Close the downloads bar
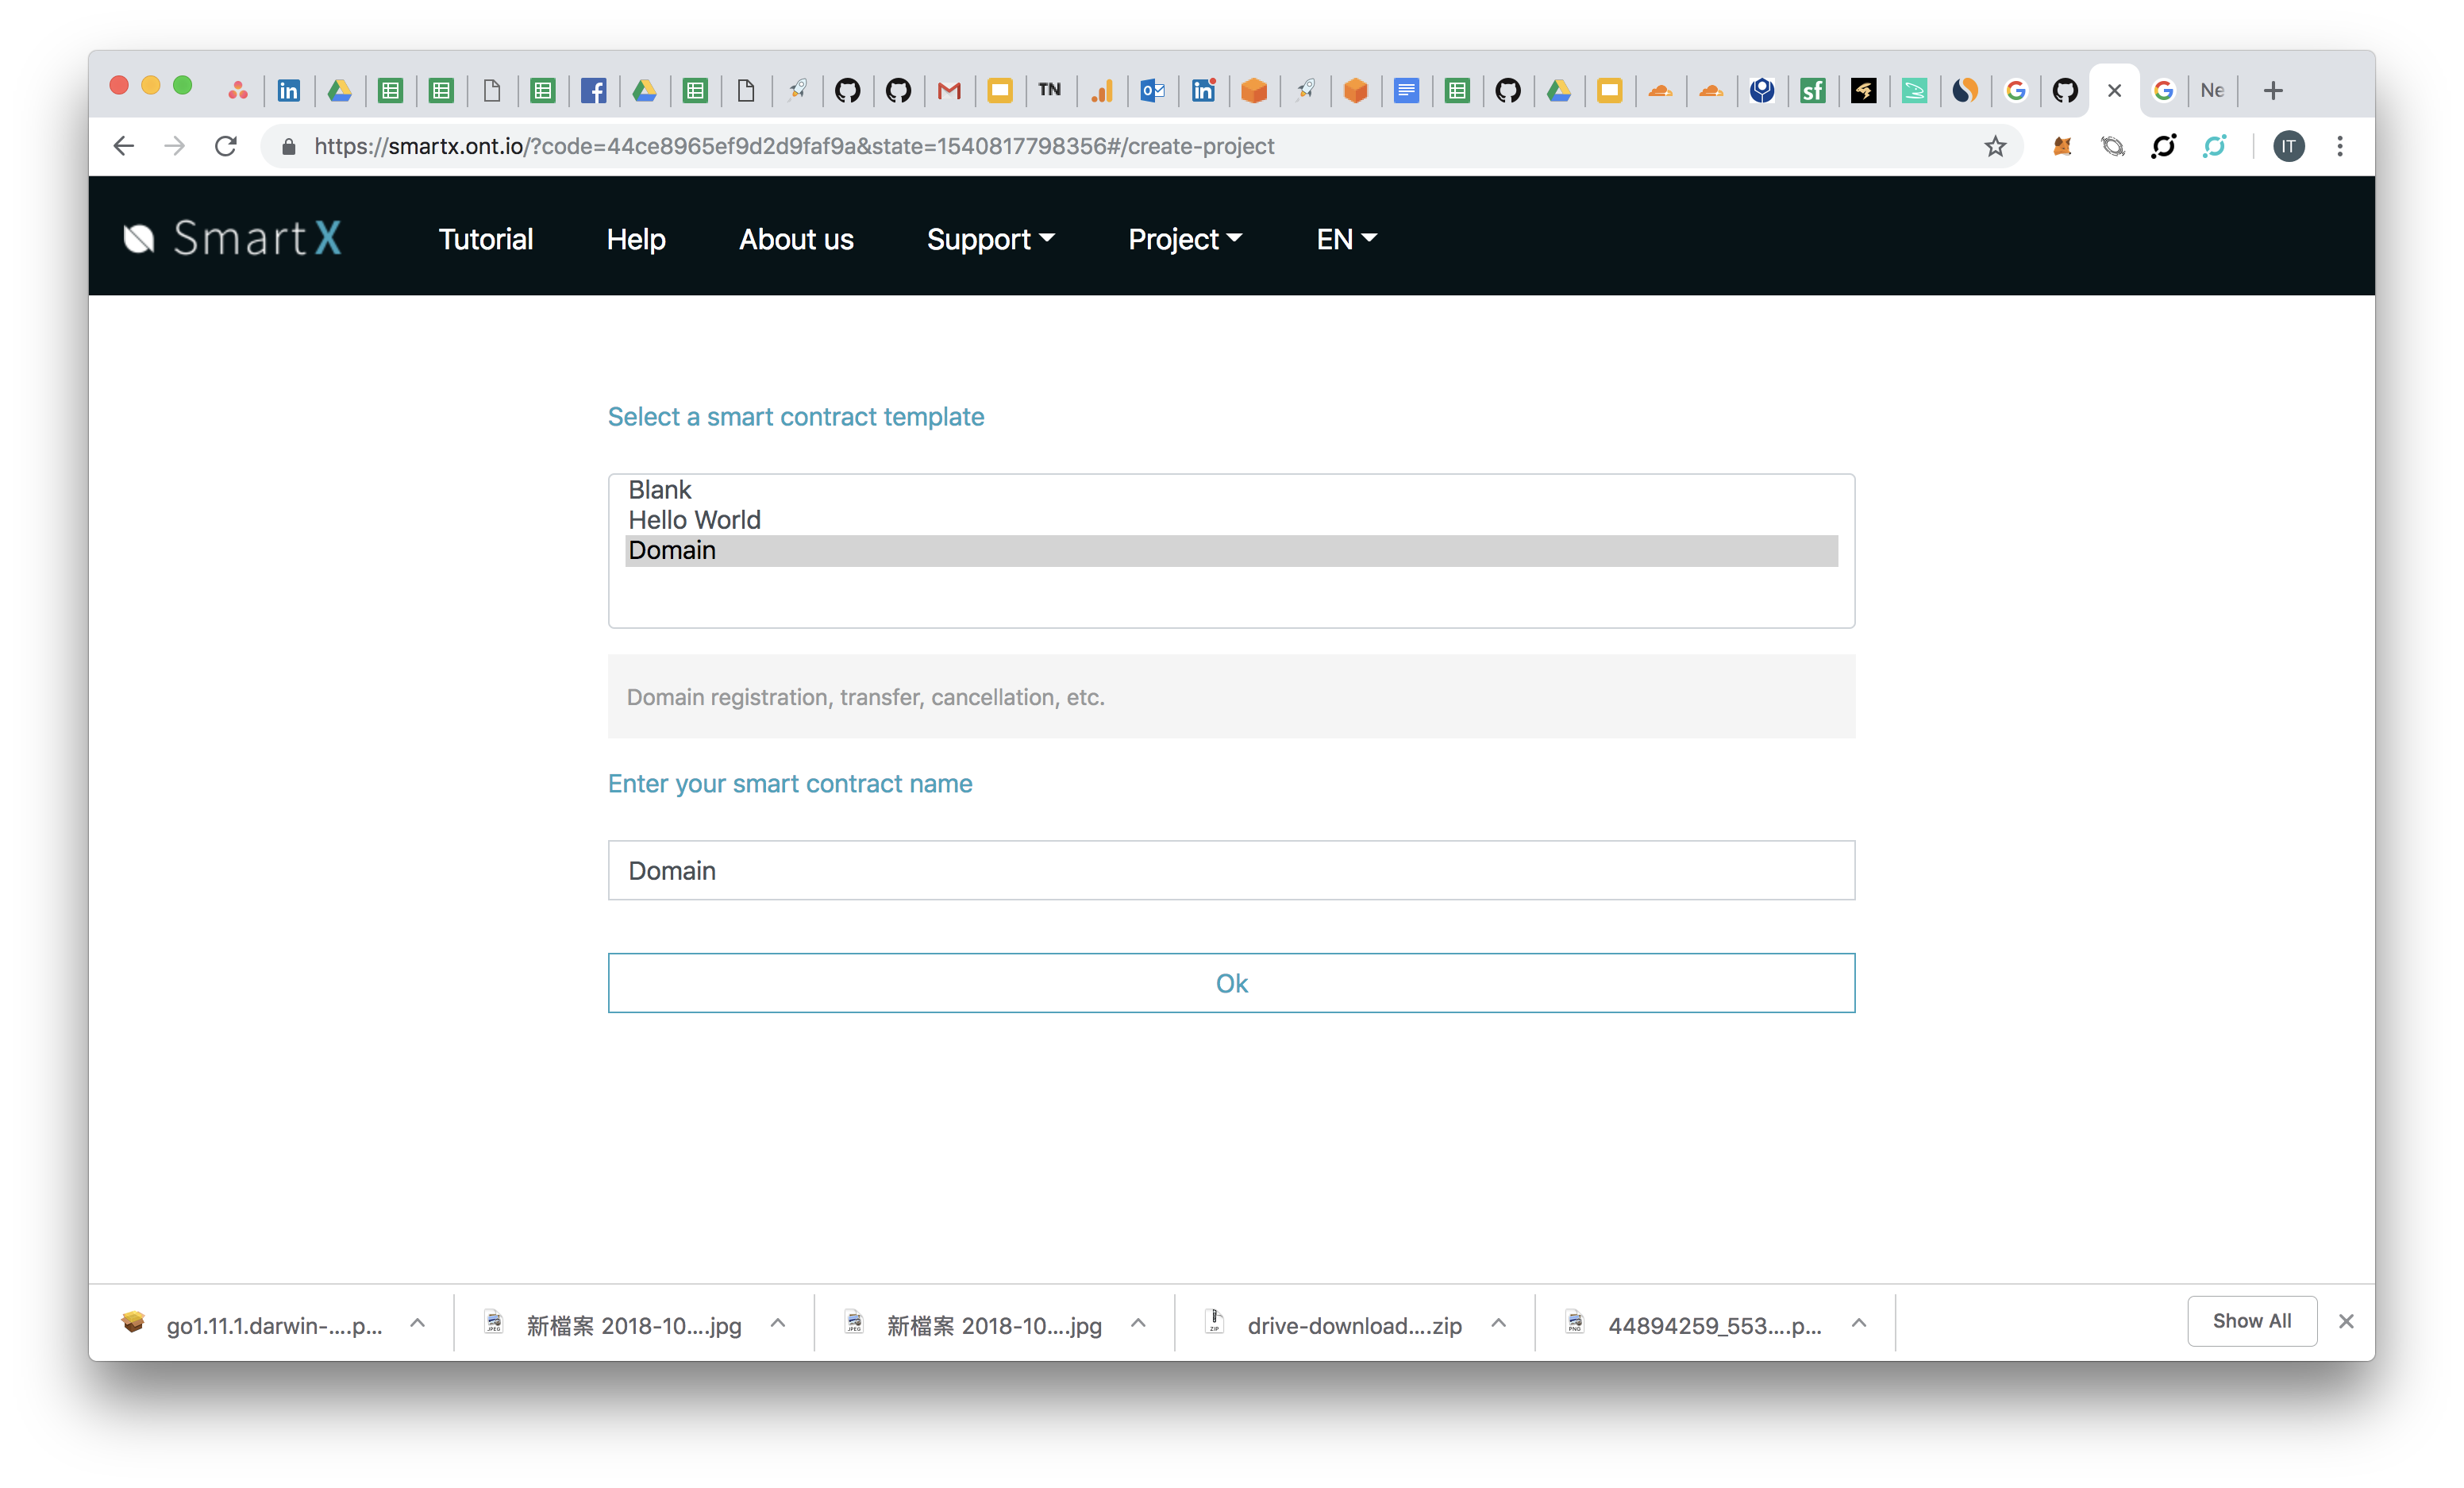Screen dimensions: 2464x1488 [x=2346, y=1321]
